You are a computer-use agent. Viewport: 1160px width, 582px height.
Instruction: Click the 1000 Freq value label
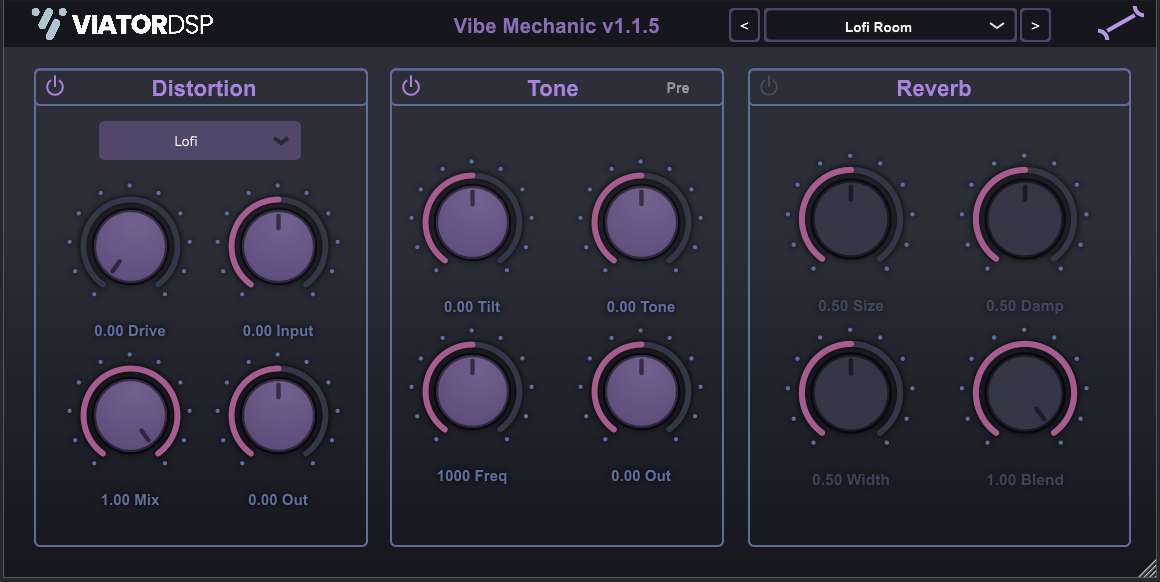point(472,476)
